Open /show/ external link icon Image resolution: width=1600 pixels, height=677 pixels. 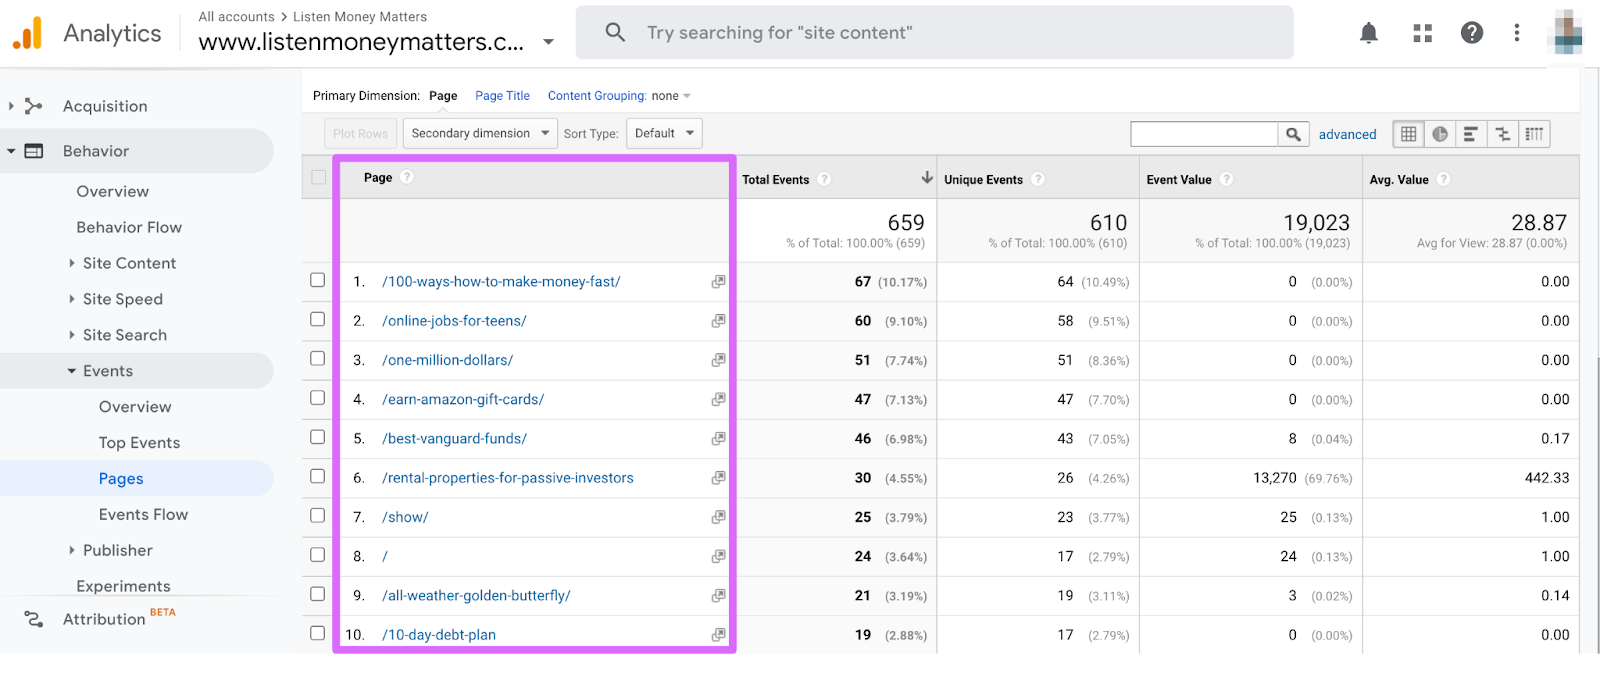[x=718, y=517]
